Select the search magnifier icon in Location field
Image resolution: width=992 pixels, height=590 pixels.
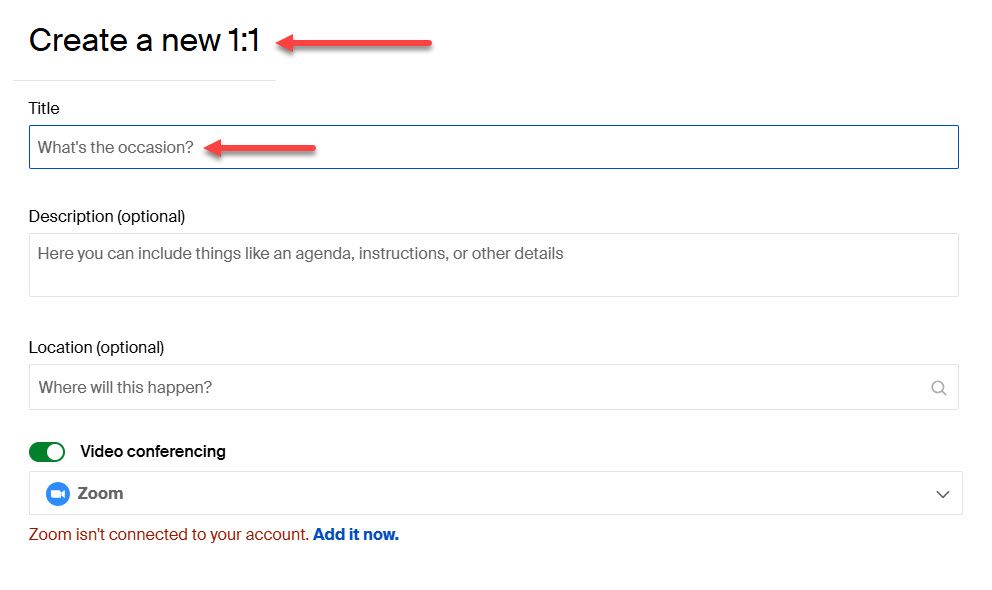938,387
